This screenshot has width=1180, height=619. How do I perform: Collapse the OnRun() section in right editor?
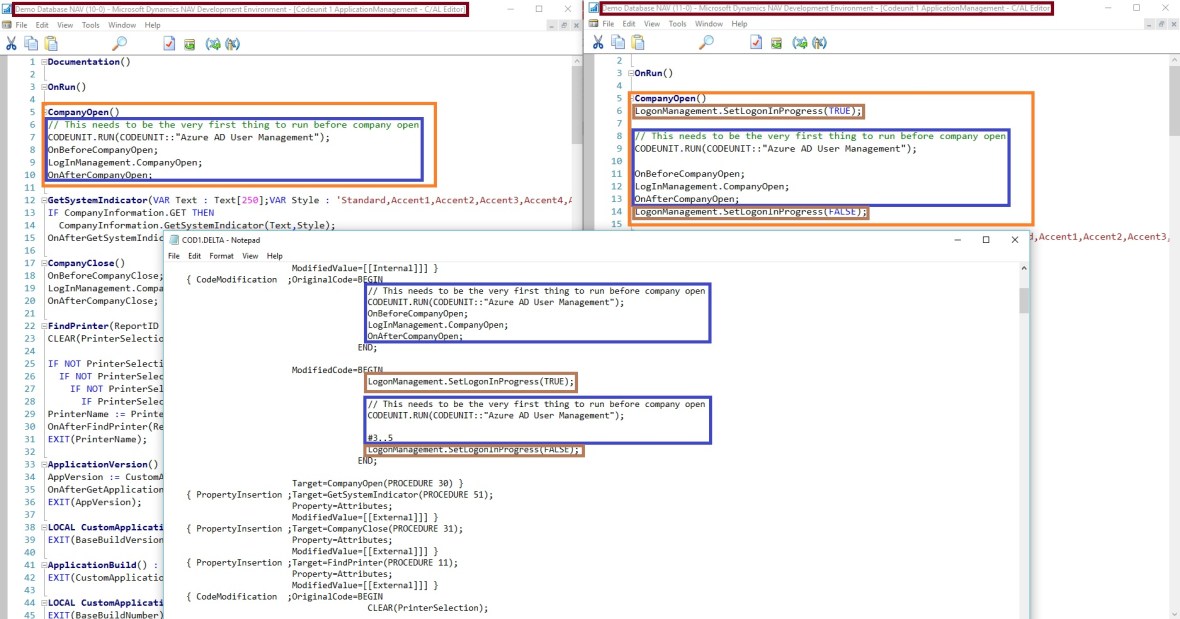(x=630, y=74)
